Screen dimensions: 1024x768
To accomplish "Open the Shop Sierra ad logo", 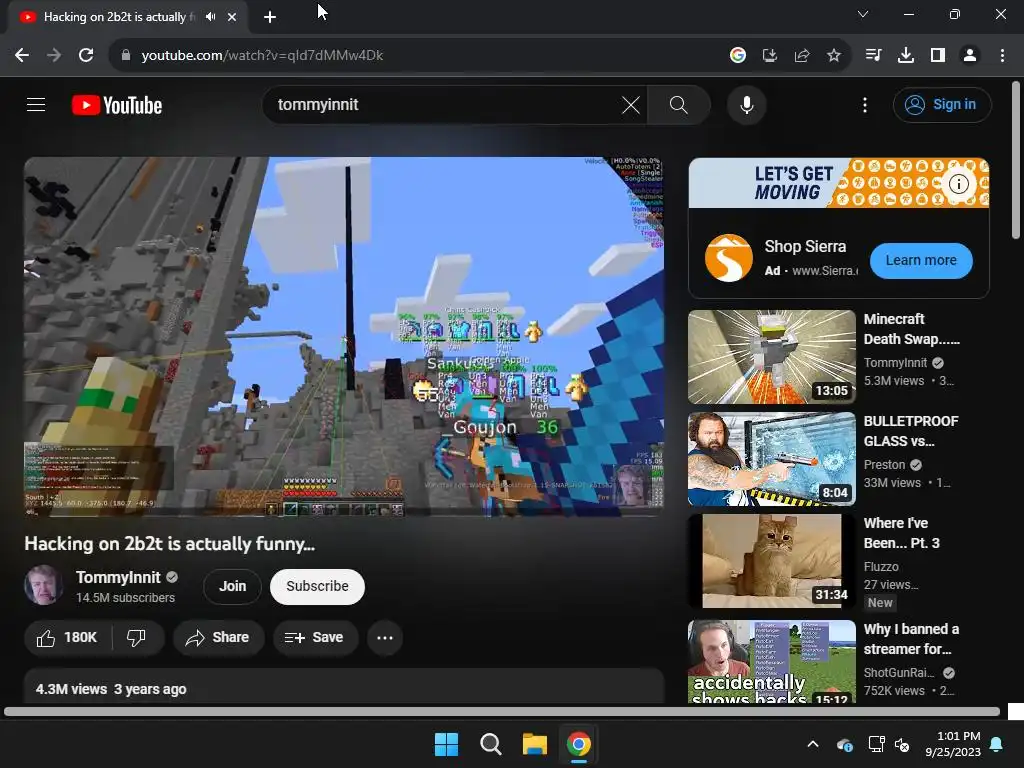I will (728, 258).
